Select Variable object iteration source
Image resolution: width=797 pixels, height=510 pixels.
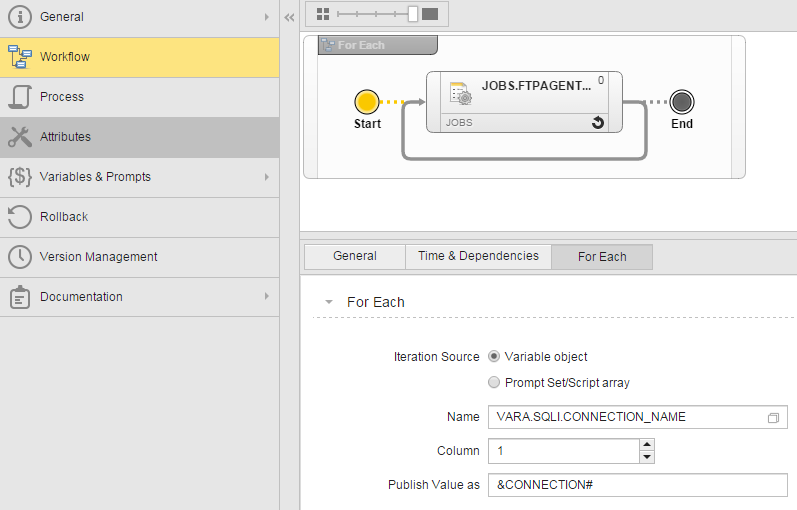tap(494, 357)
